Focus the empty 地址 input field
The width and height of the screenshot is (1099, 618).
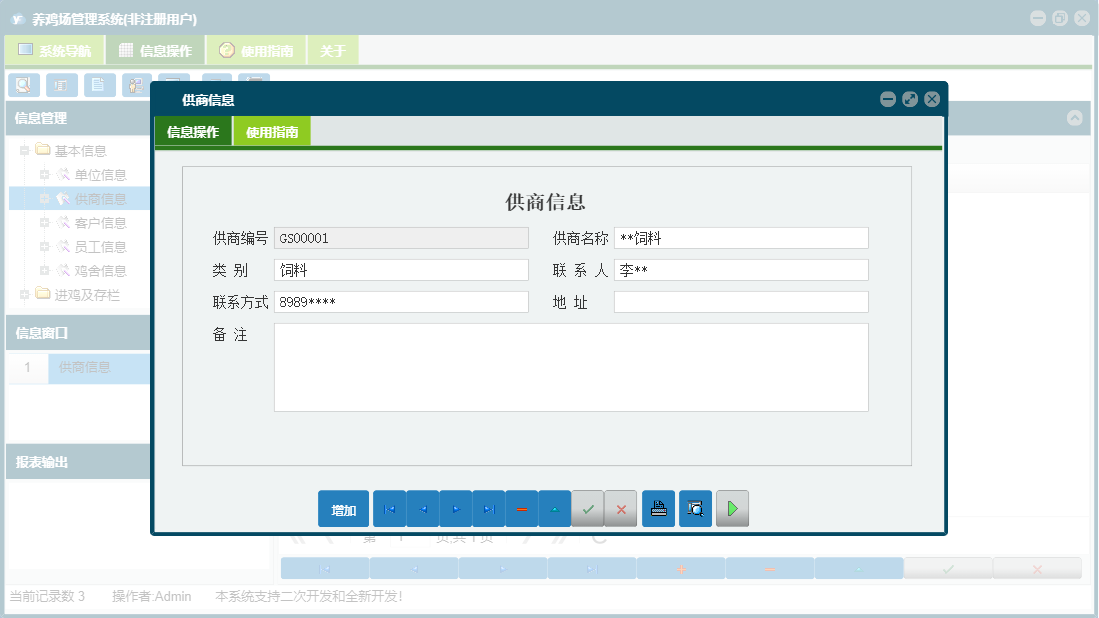point(740,302)
